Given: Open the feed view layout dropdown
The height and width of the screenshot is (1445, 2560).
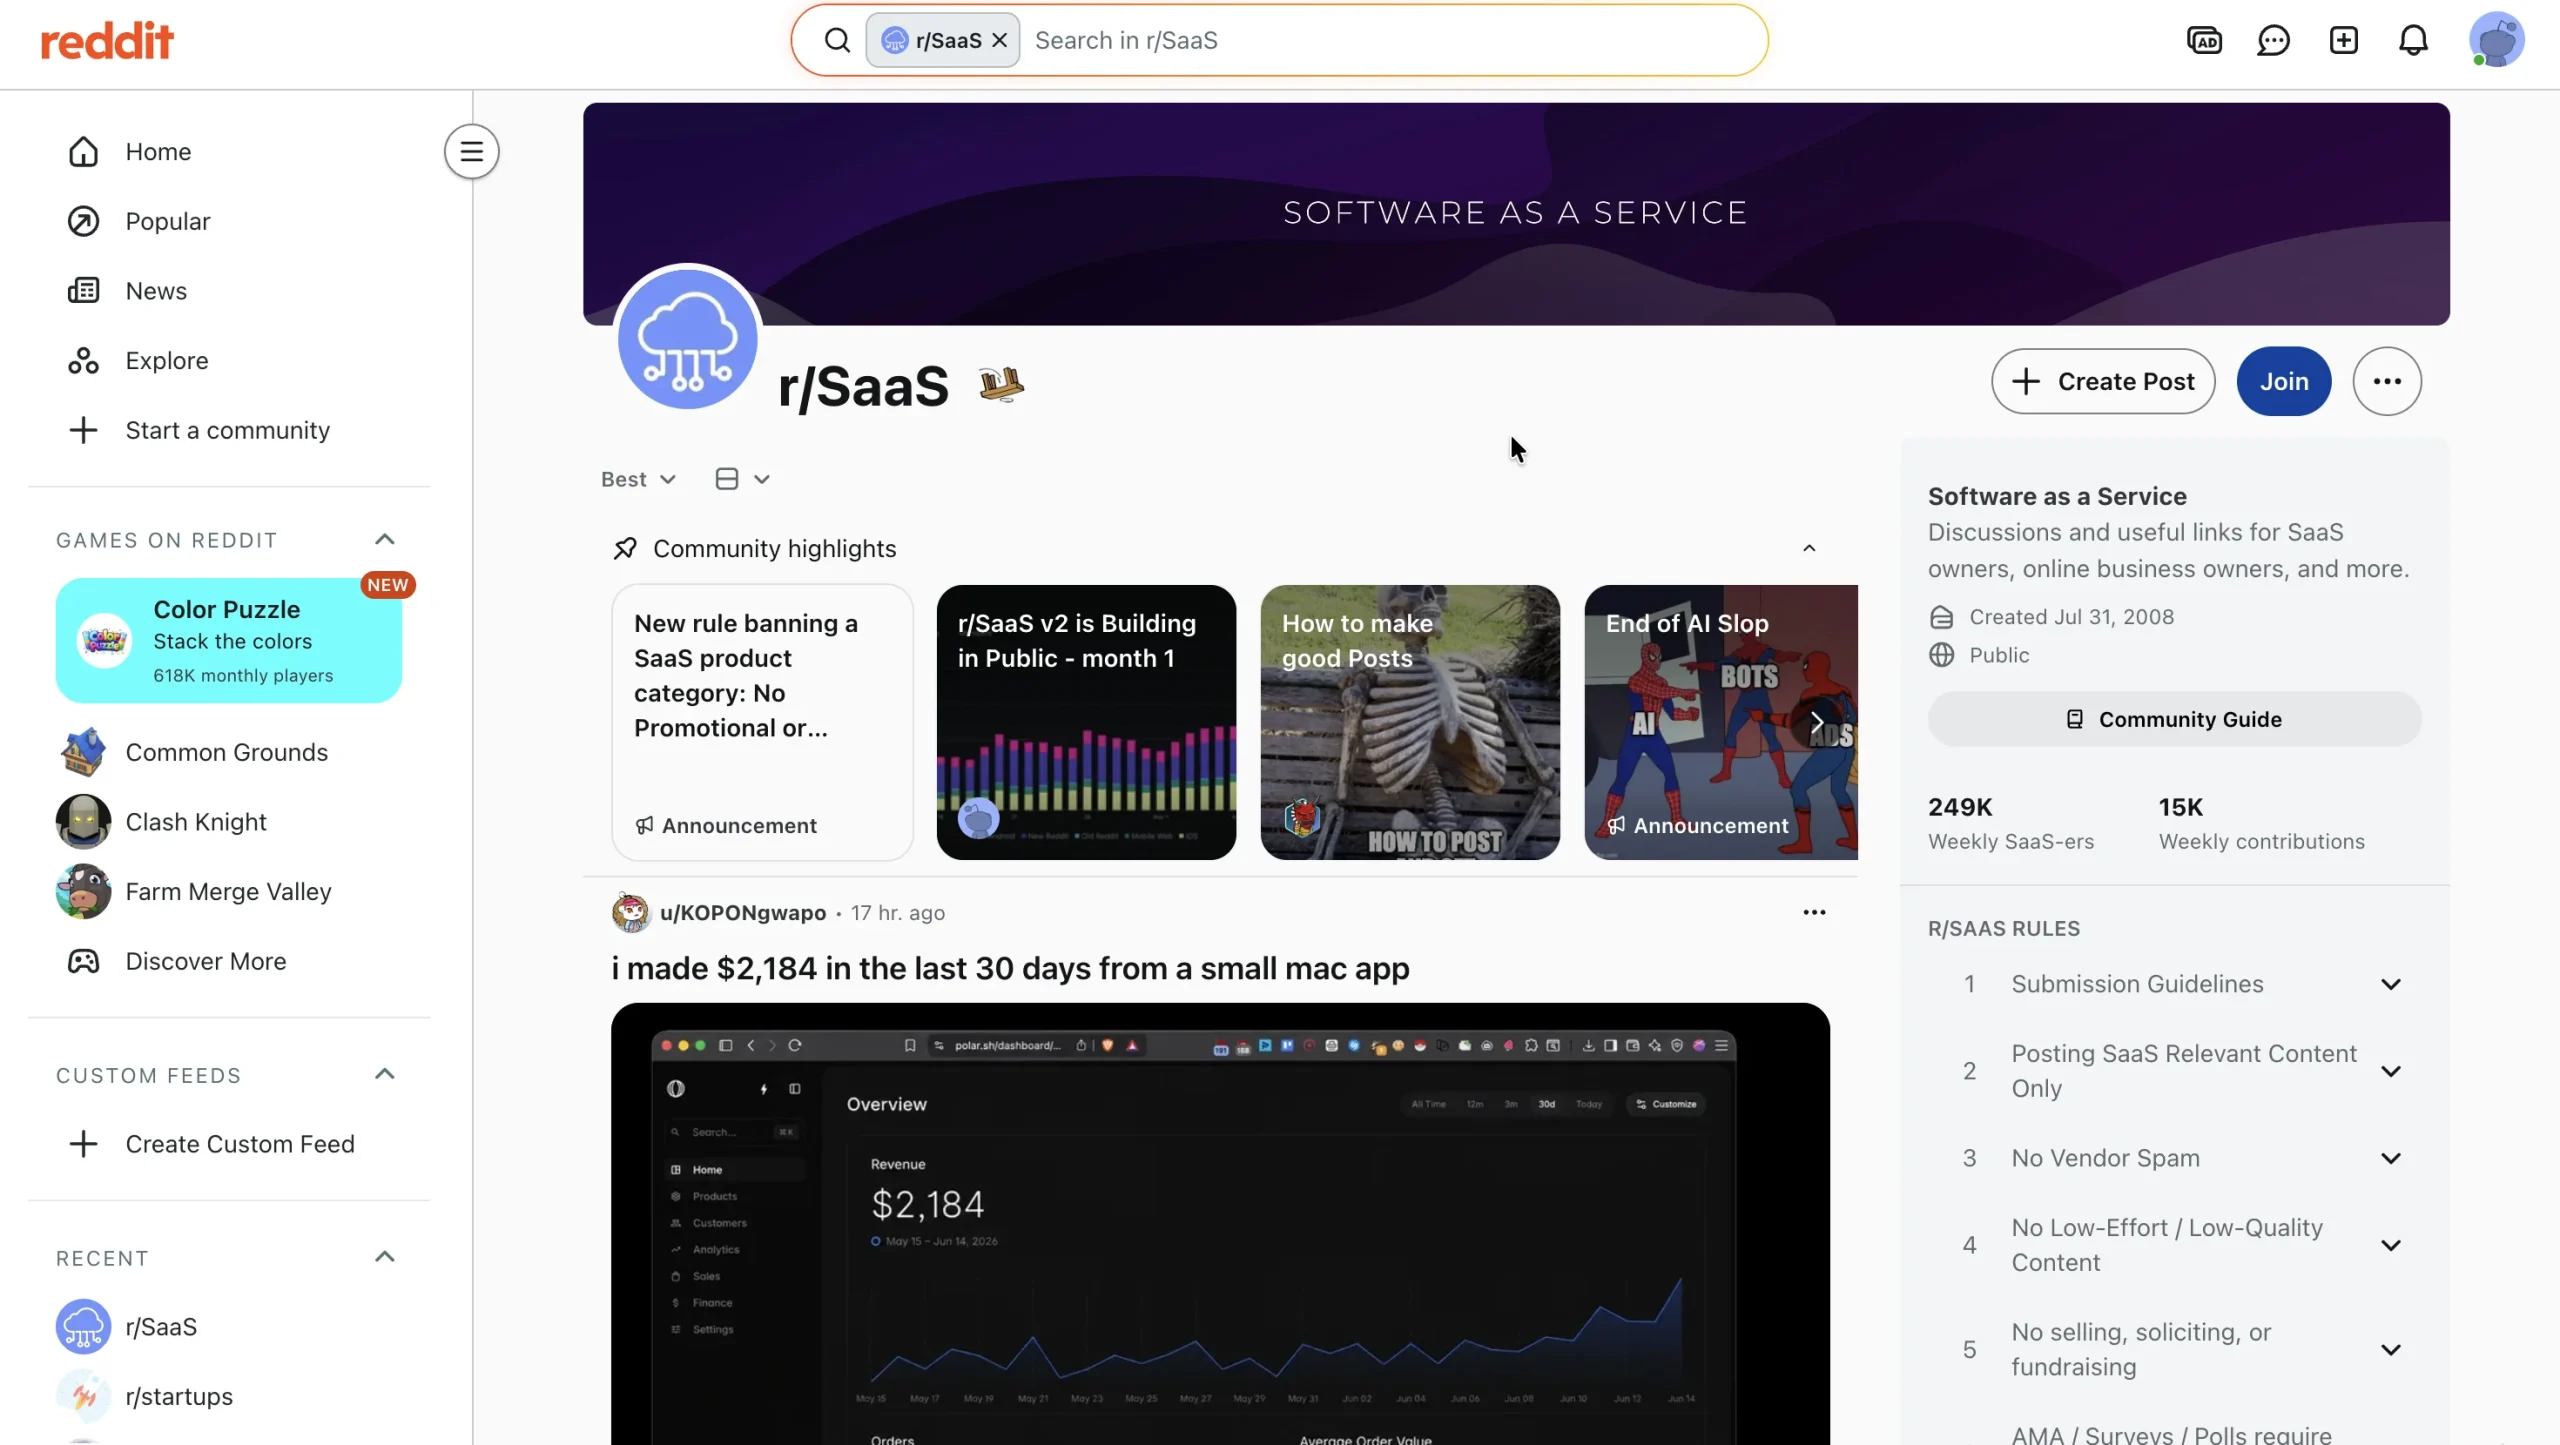Looking at the screenshot, I should point(742,479).
